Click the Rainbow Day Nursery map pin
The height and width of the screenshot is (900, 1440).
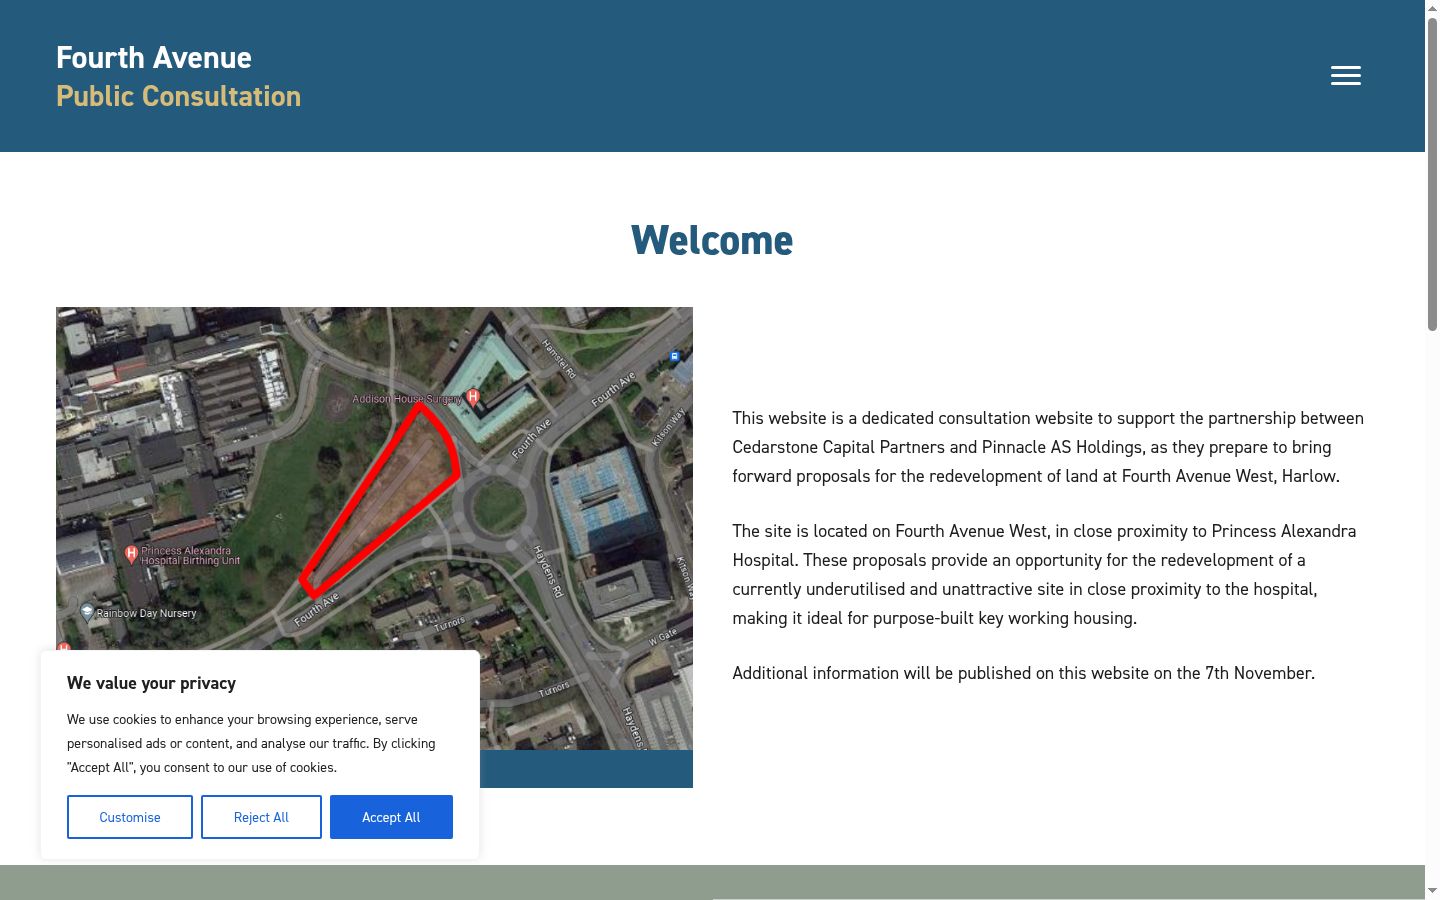click(87, 612)
